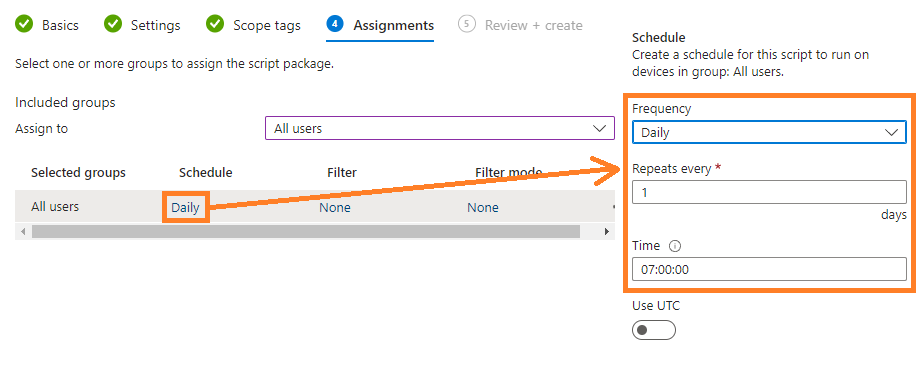
Task: Click the Settings step green checkmark icon
Action: pos(113,25)
